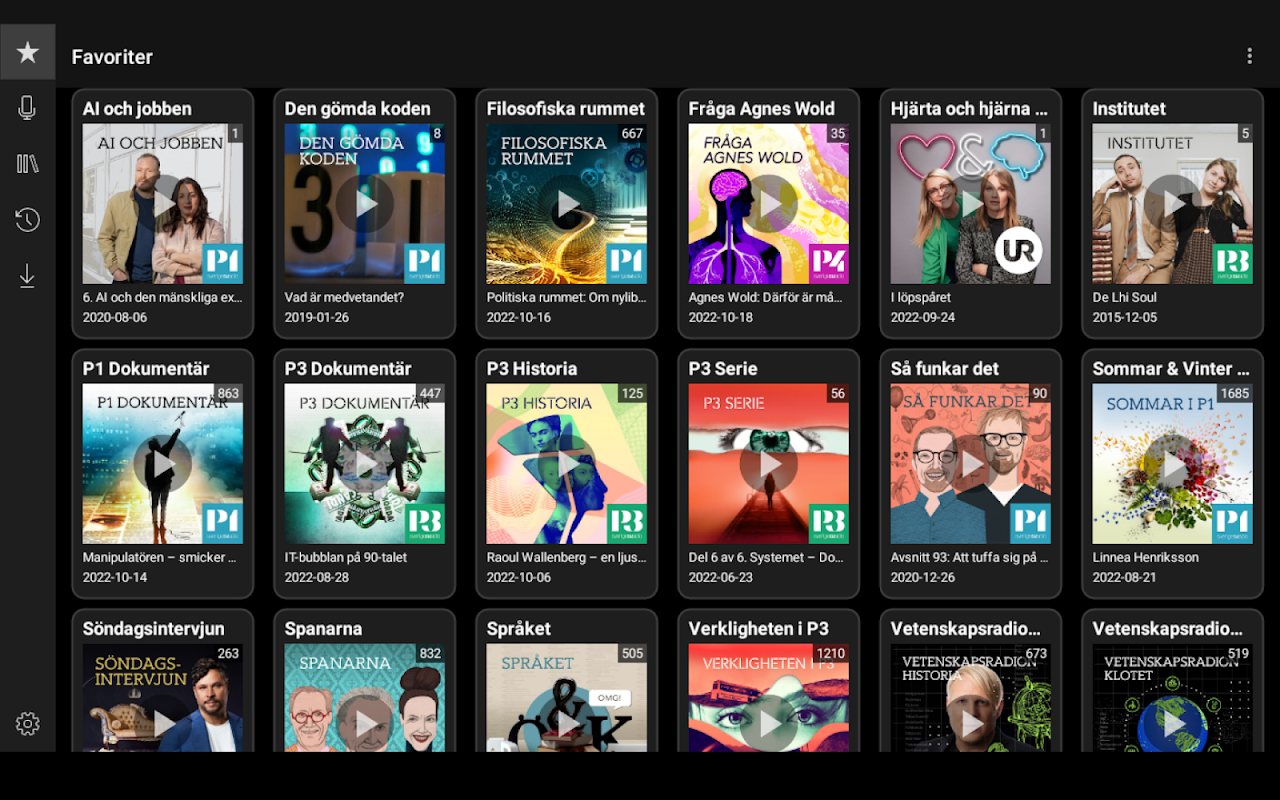This screenshot has width=1280, height=800.
Task: Click the 447 episode count badge
Action: point(430,394)
